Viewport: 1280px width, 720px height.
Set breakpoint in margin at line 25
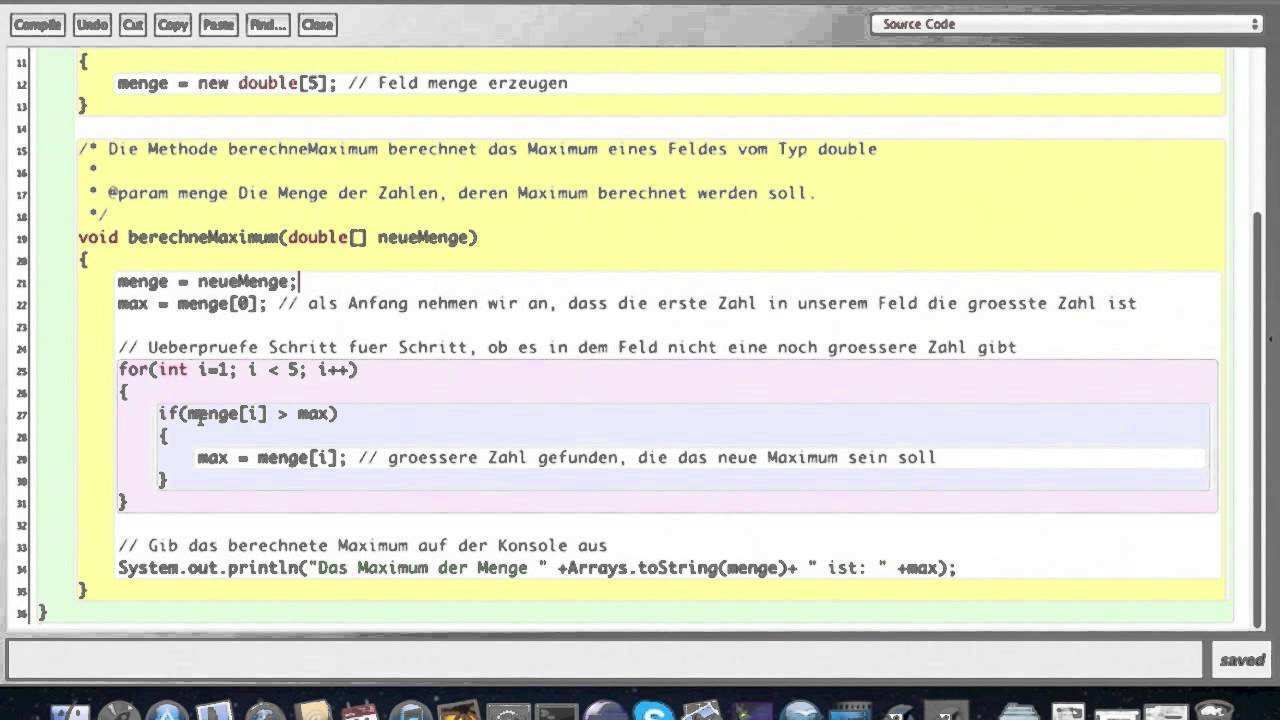coord(22,371)
